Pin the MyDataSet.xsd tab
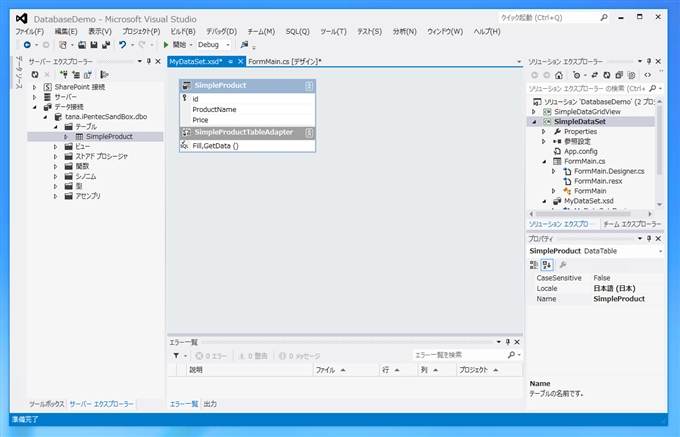The height and width of the screenshot is (437, 680). pyautogui.click(x=231, y=62)
